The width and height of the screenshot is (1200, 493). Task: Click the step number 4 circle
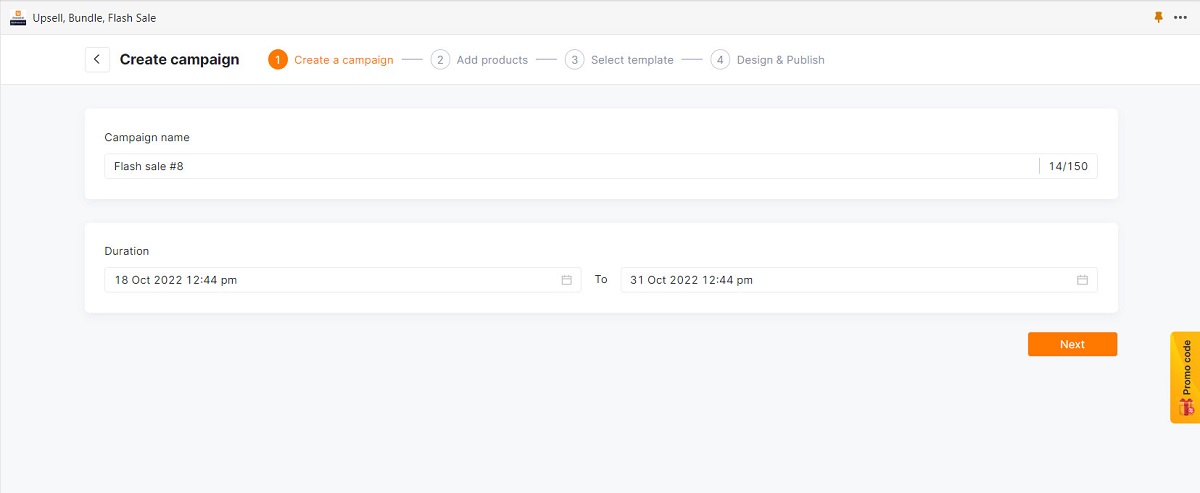pos(720,60)
